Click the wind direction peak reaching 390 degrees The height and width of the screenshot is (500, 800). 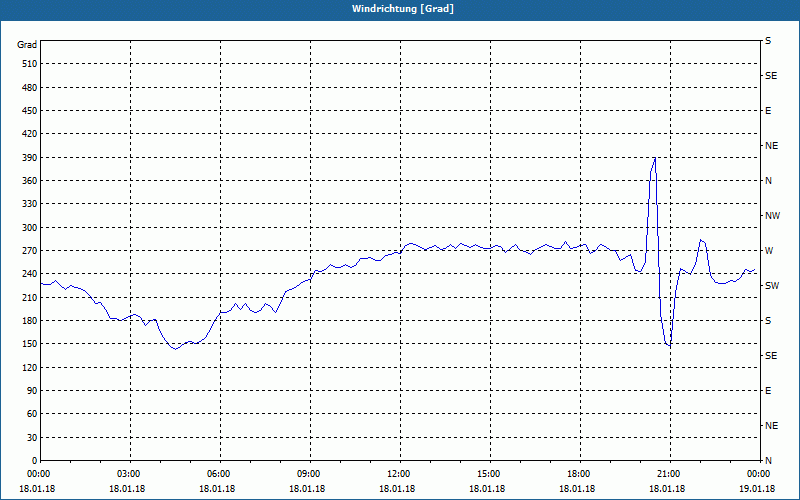[655, 159]
